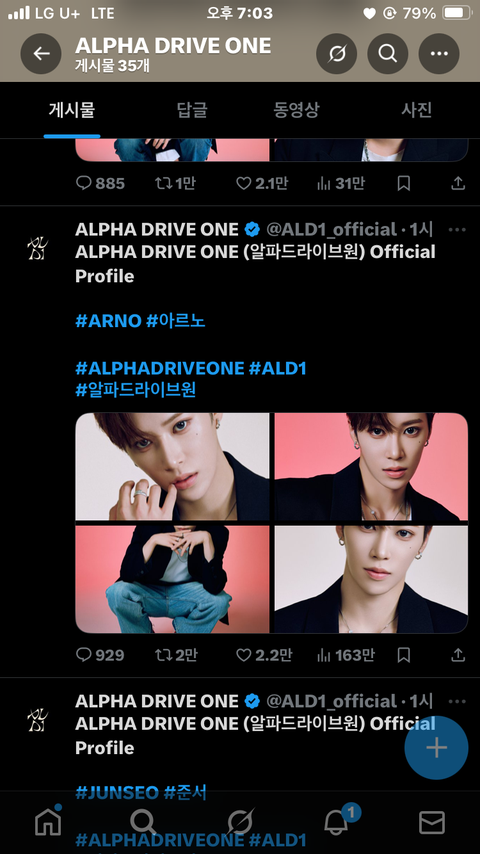The width and height of the screenshot is (480, 854).
Task: View analytics showing 163만 views
Action: [x=345, y=655]
